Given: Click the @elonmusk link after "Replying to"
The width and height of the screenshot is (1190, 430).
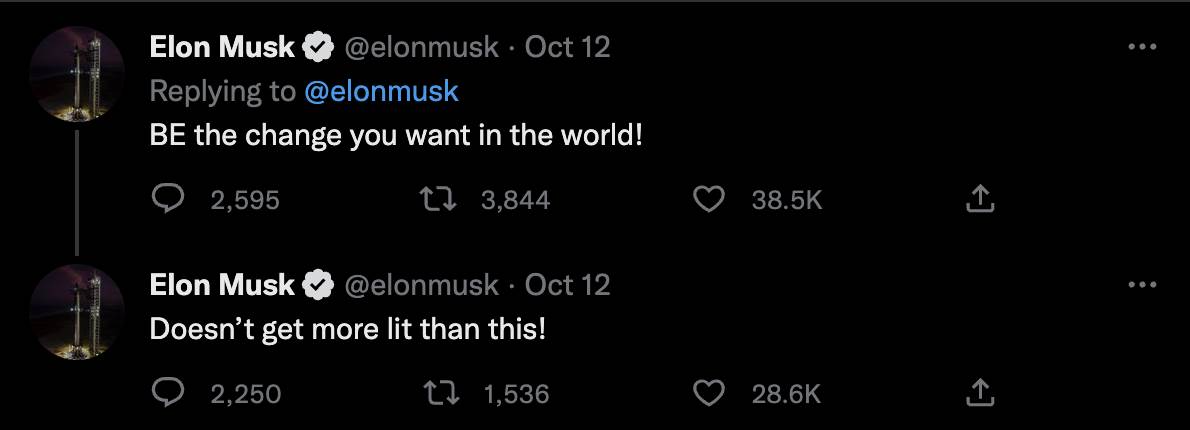Looking at the screenshot, I should [x=380, y=91].
